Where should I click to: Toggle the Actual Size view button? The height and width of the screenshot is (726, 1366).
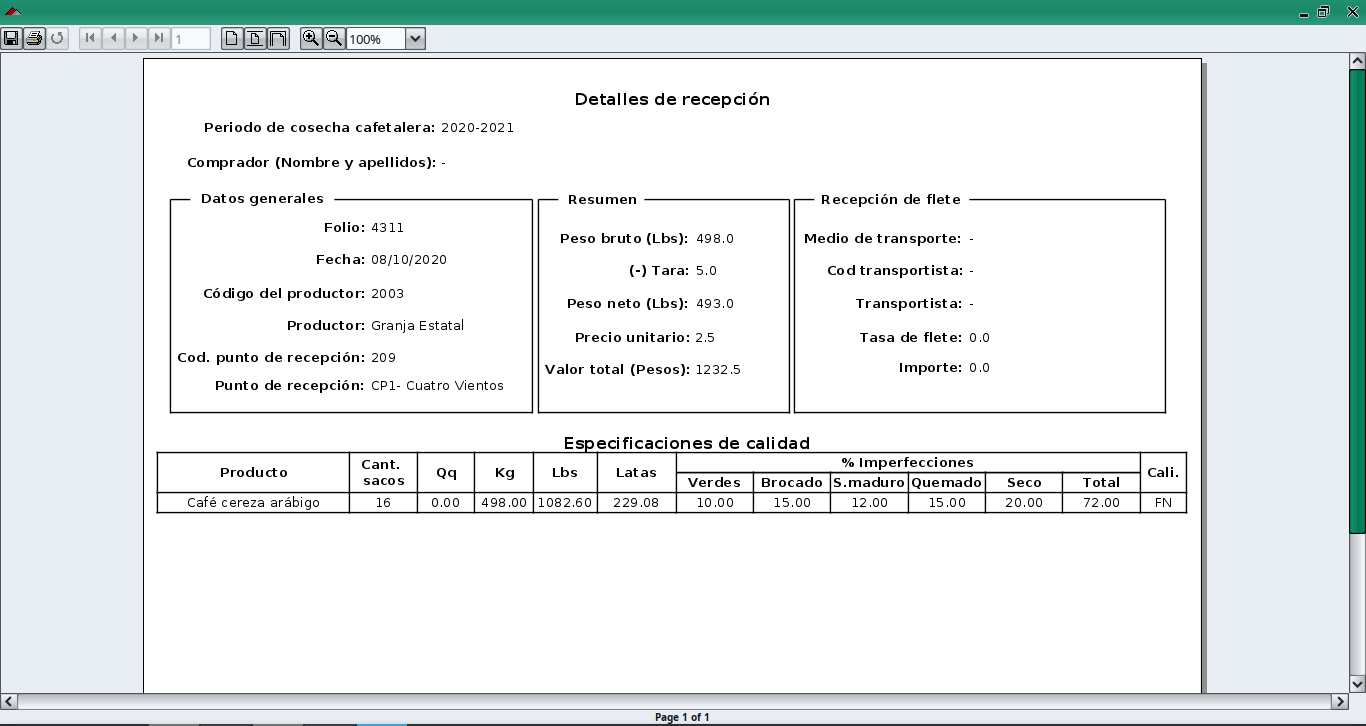click(232, 39)
